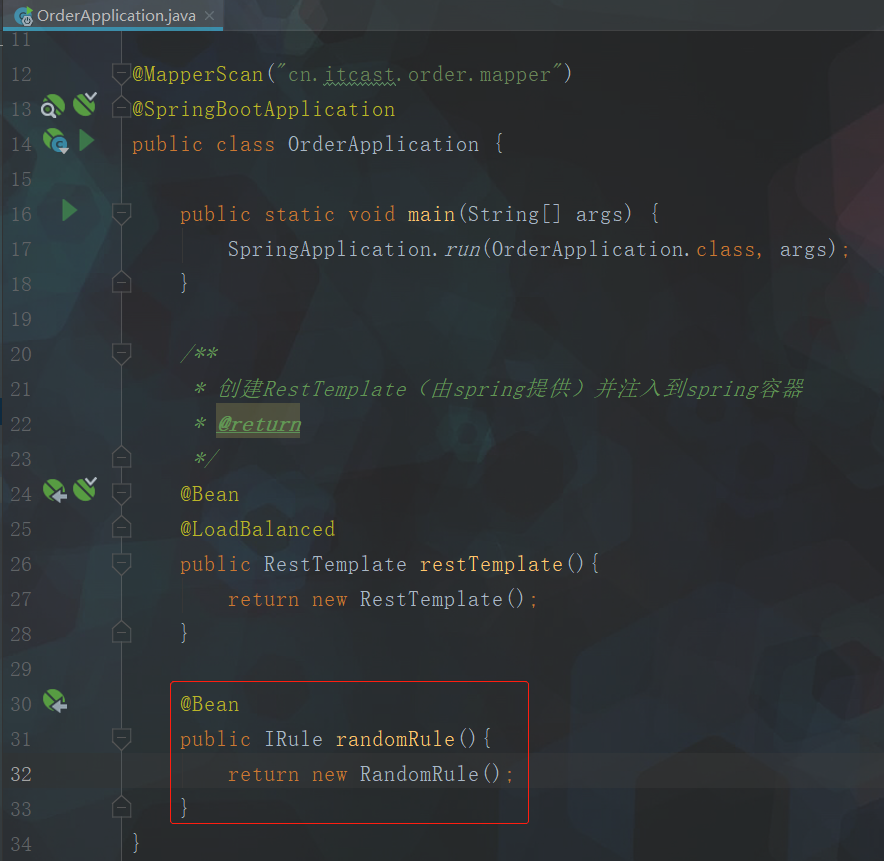Click the bean navigation icon on line 24
The width and height of the screenshot is (884, 861).
(x=55, y=491)
